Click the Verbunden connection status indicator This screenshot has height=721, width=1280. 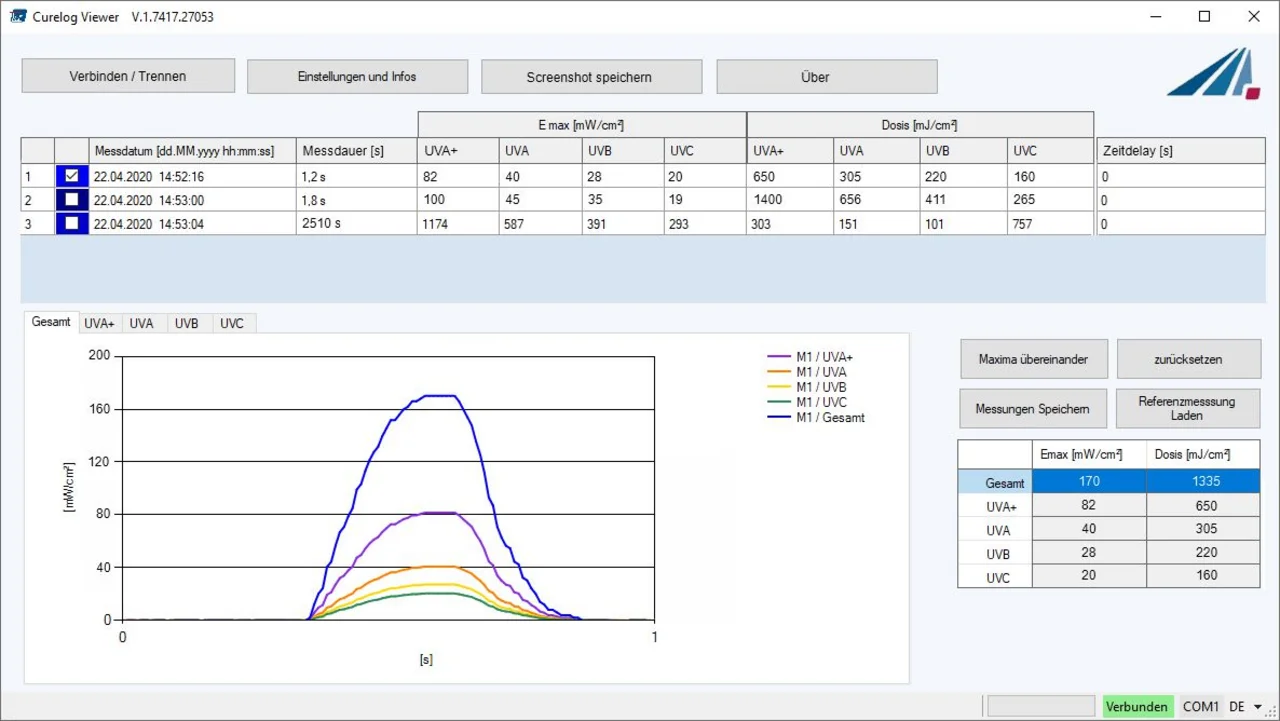click(x=1137, y=707)
